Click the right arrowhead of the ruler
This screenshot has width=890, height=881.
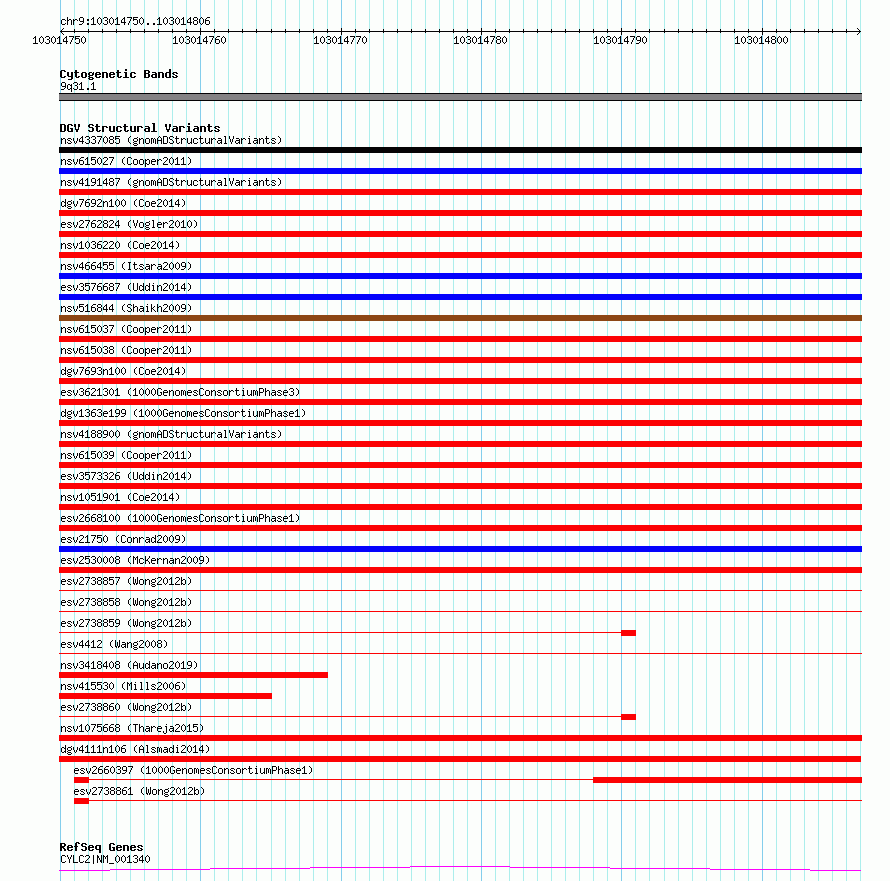click(859, 31)
